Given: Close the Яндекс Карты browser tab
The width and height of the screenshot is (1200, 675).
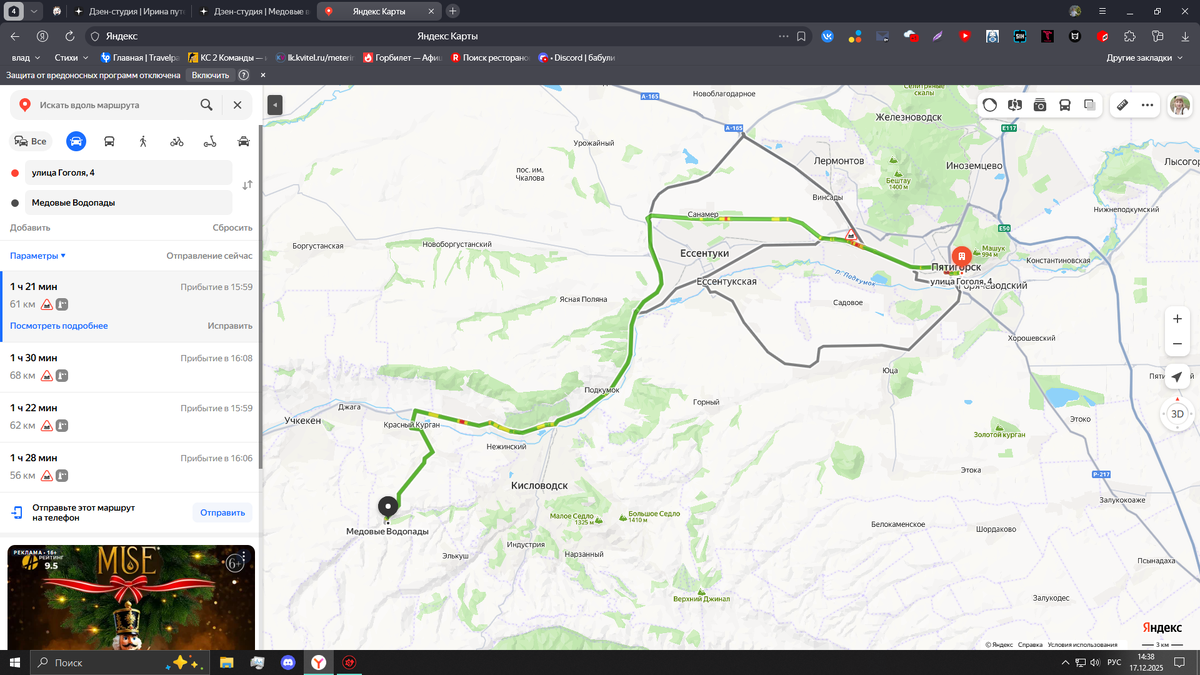Looking at the screenshot, I should point(431,11).
